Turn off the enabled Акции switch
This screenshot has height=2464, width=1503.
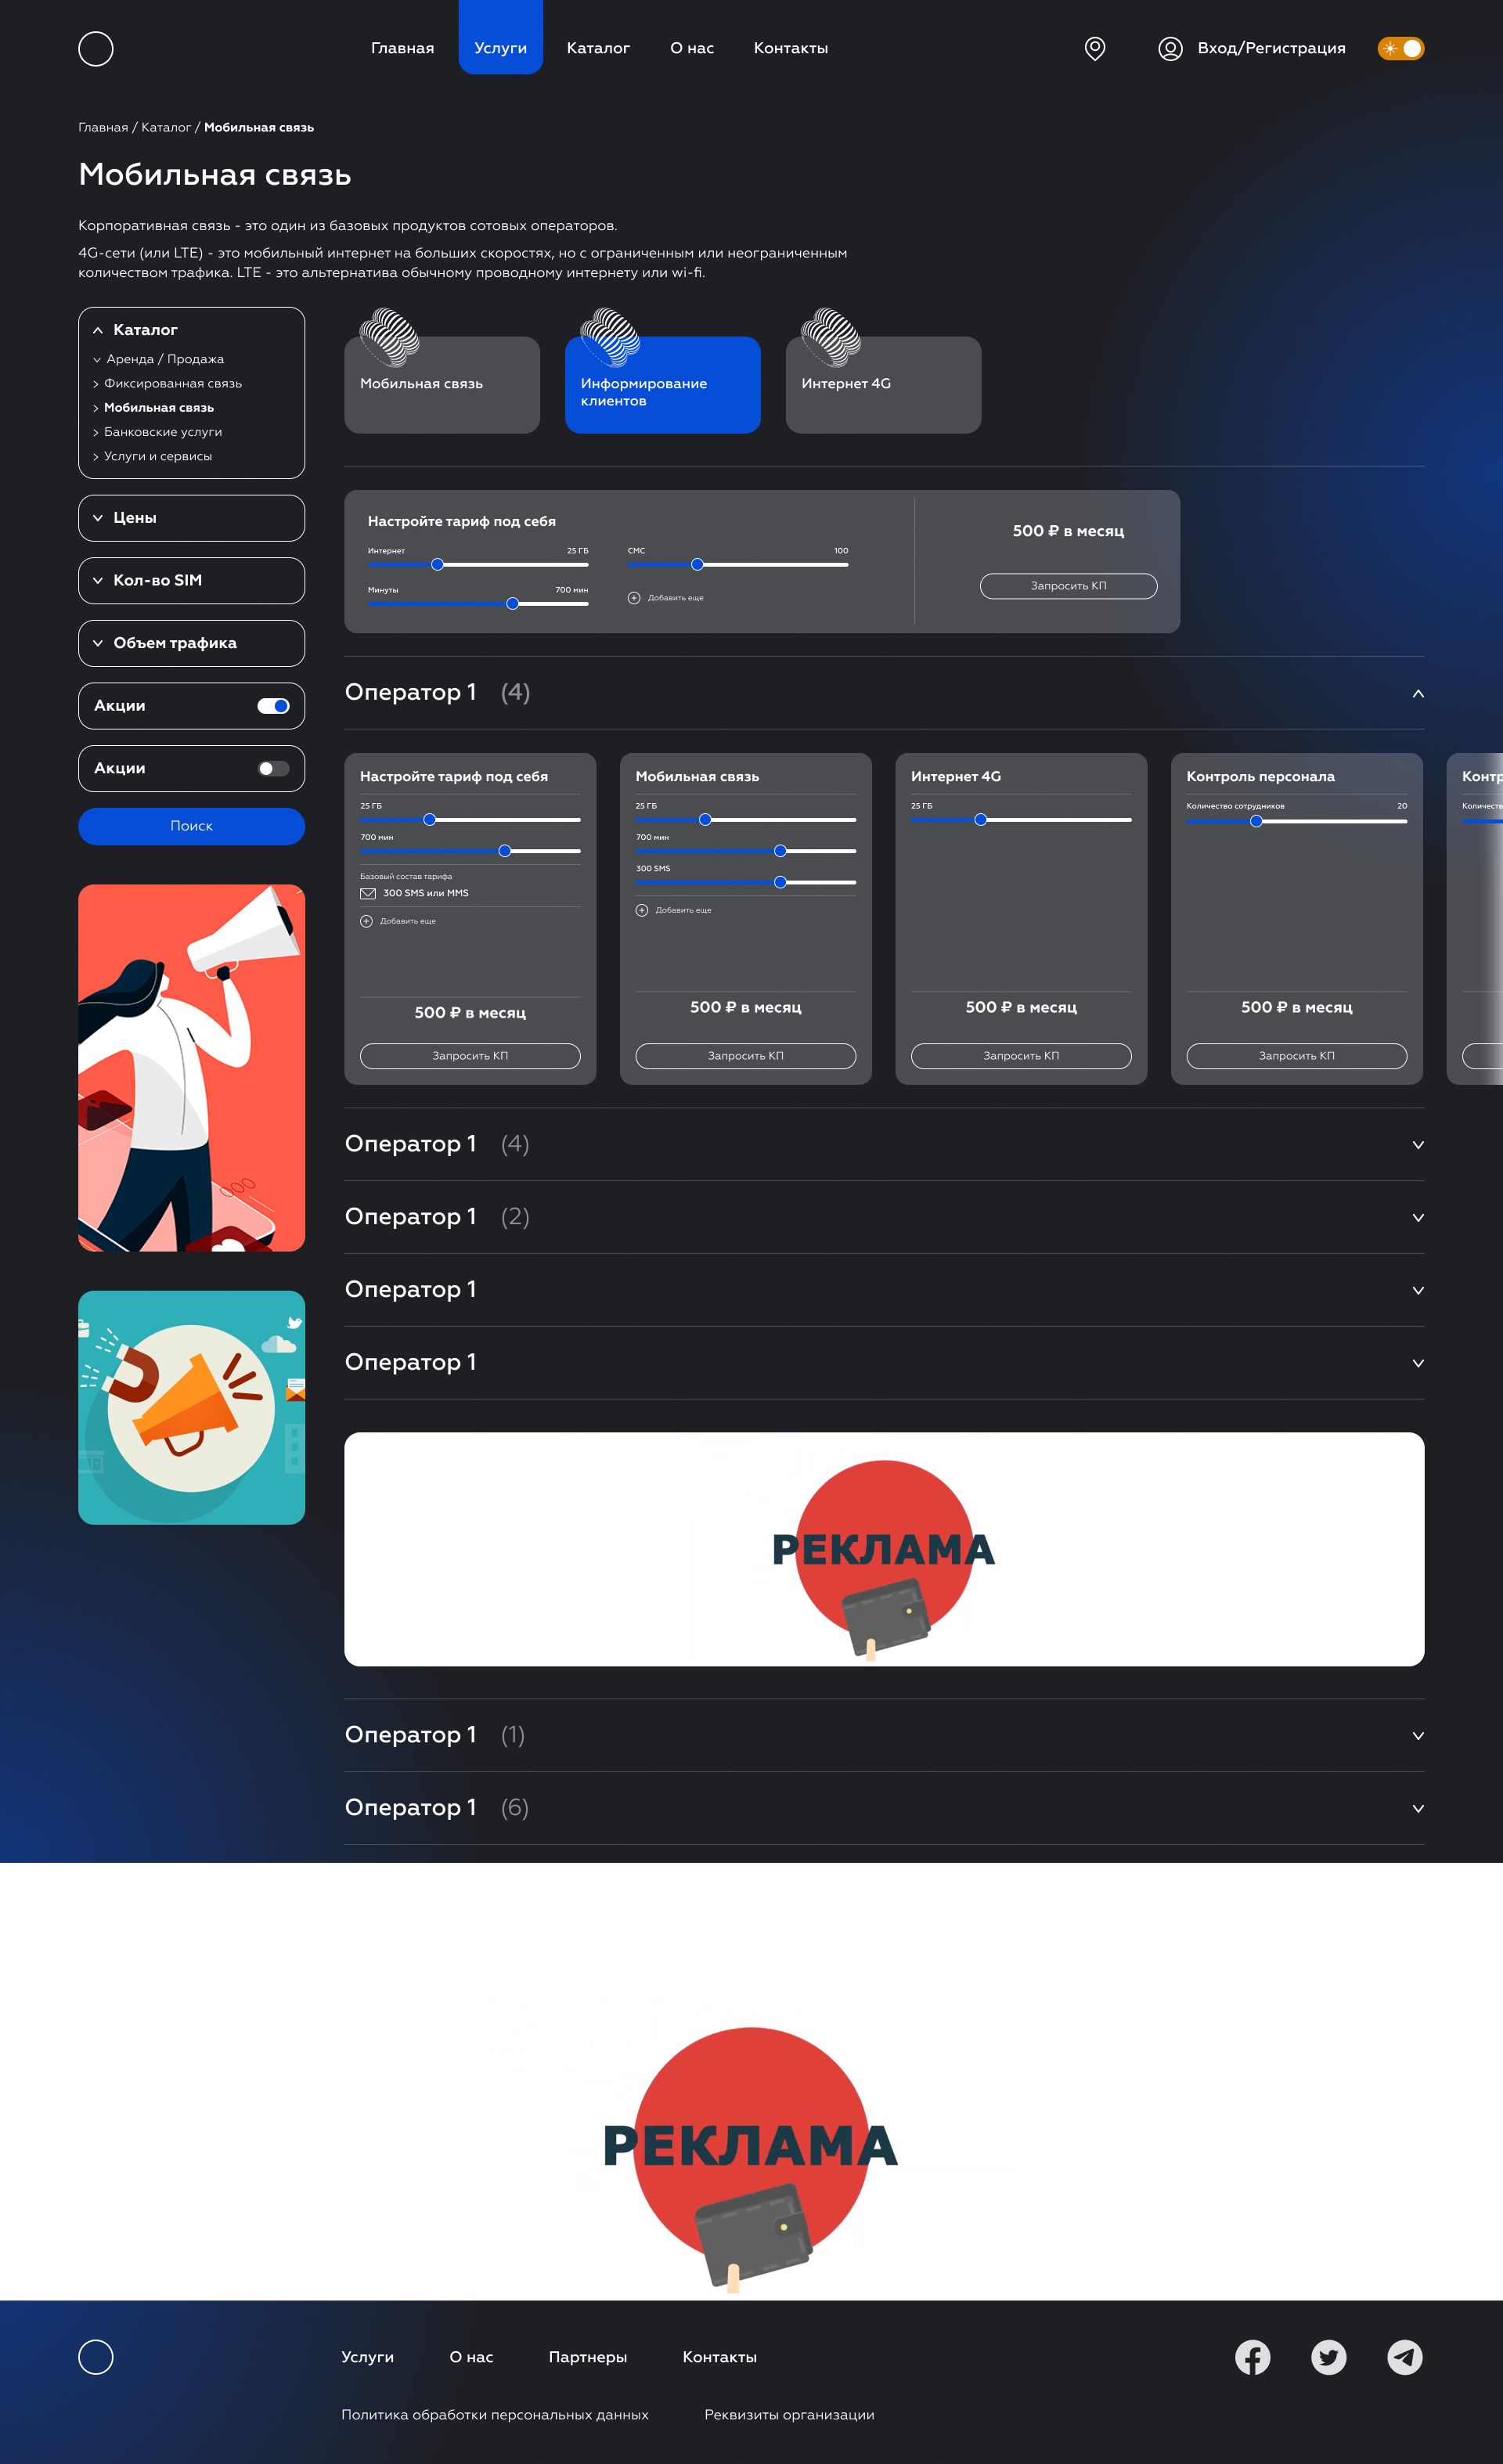[x=273, y=706]
